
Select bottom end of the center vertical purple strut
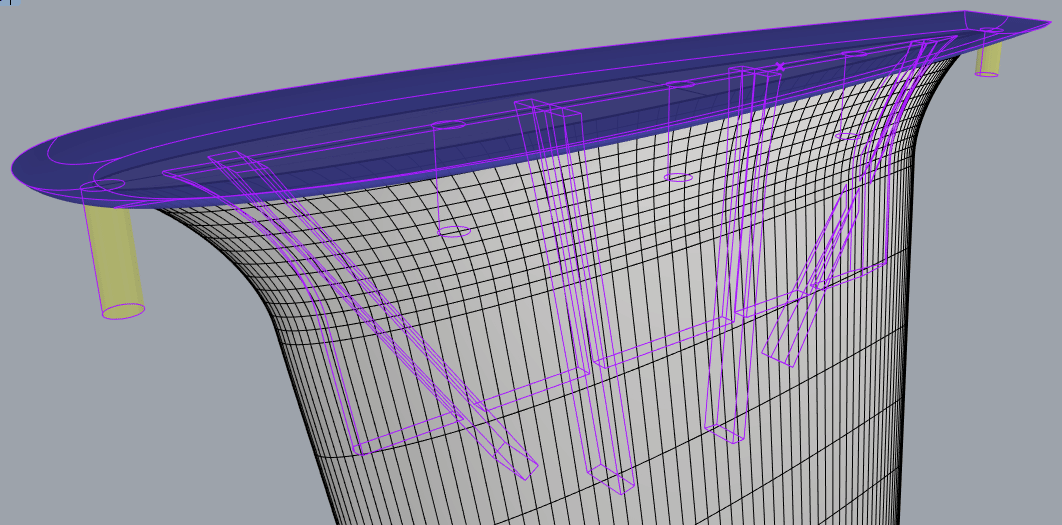click(x=612, y=479)
